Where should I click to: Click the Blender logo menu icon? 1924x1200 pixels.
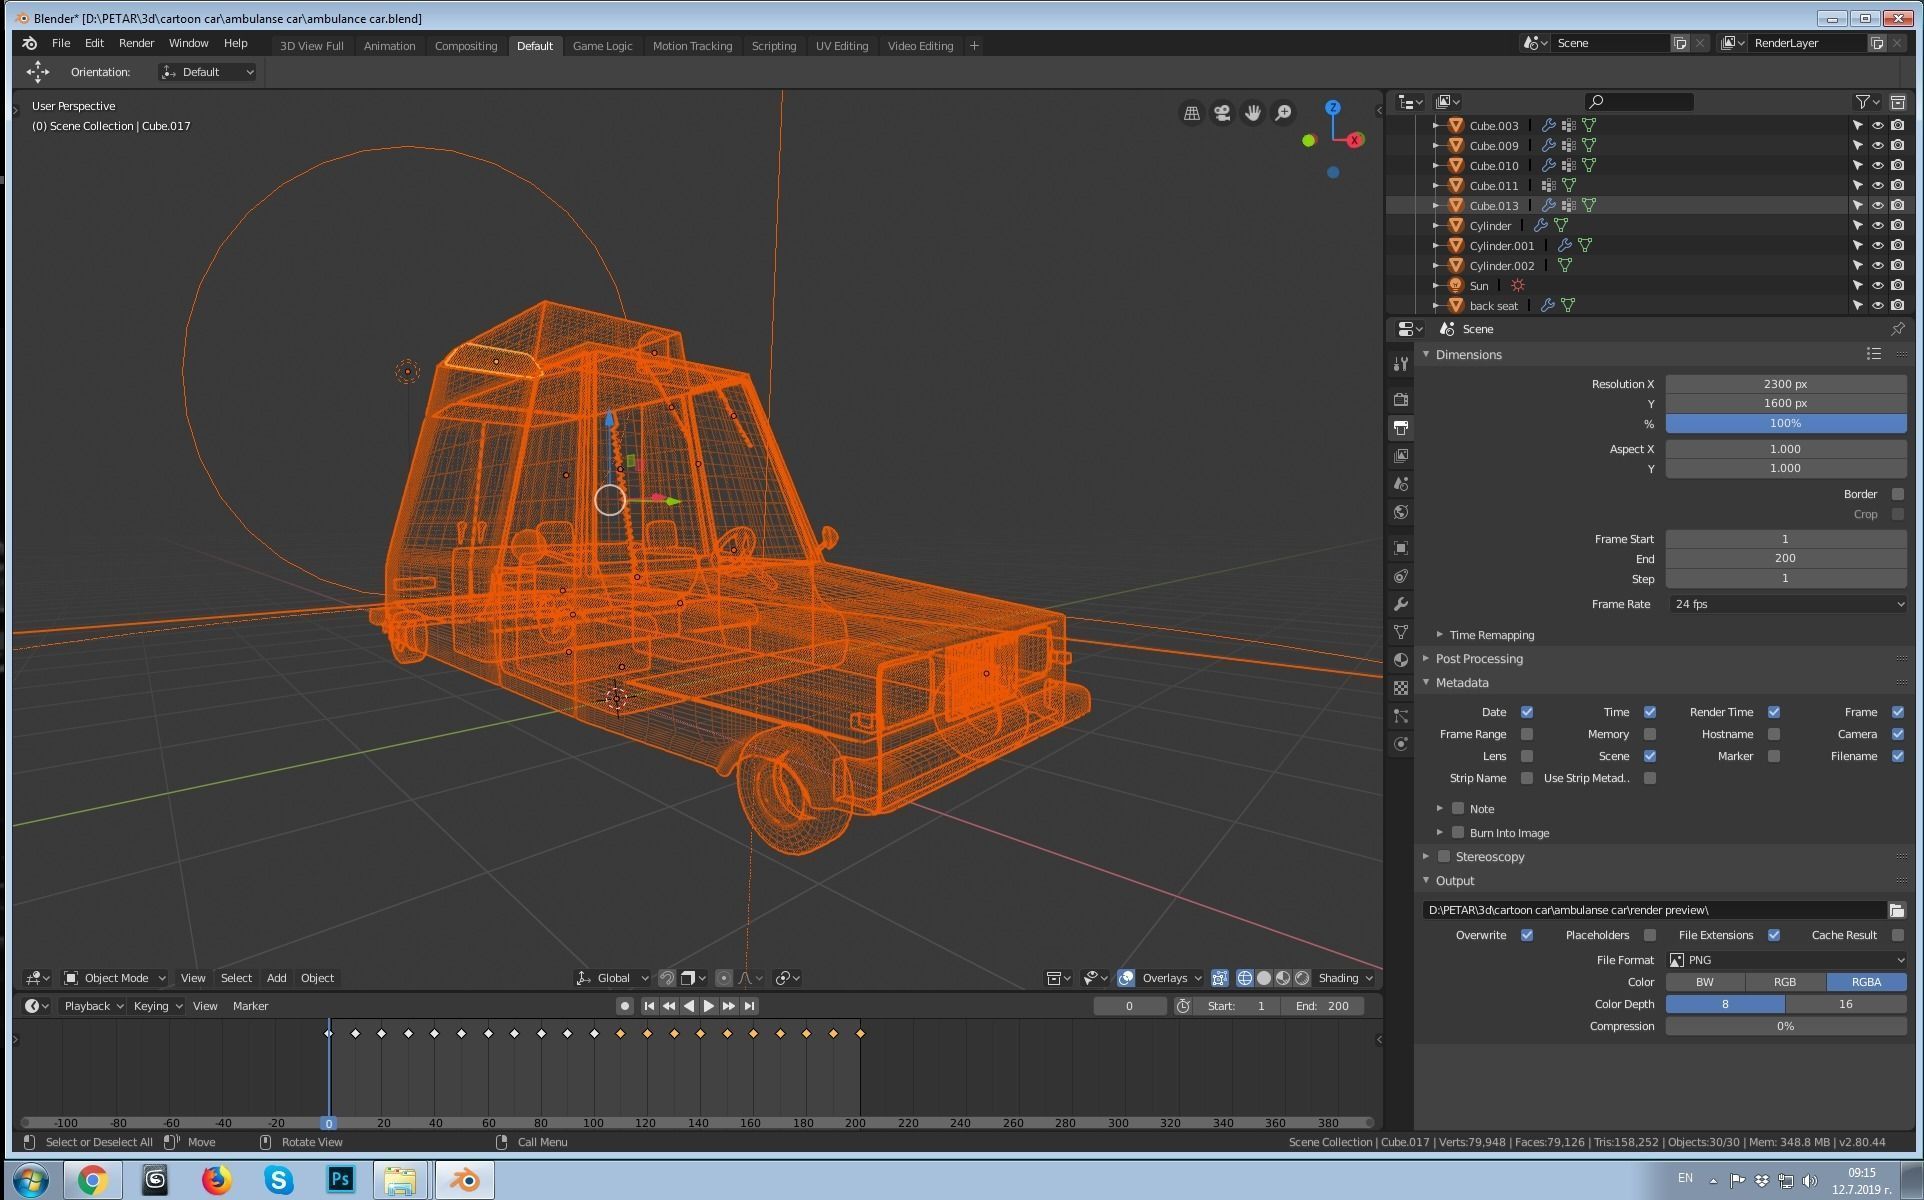click(x=30, y=43)
